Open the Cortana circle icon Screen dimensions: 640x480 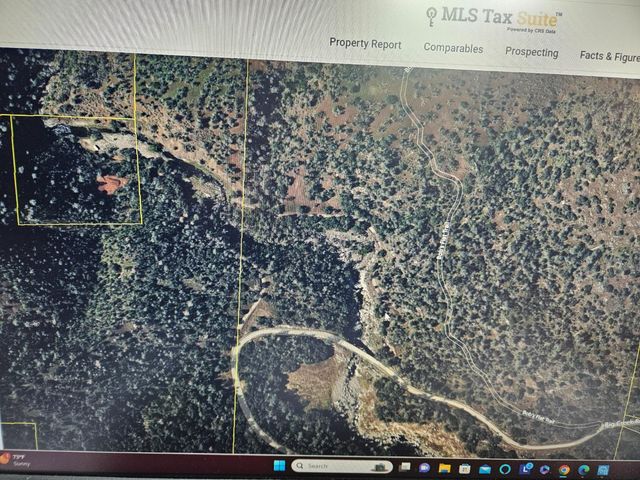[x=505, y=469]
